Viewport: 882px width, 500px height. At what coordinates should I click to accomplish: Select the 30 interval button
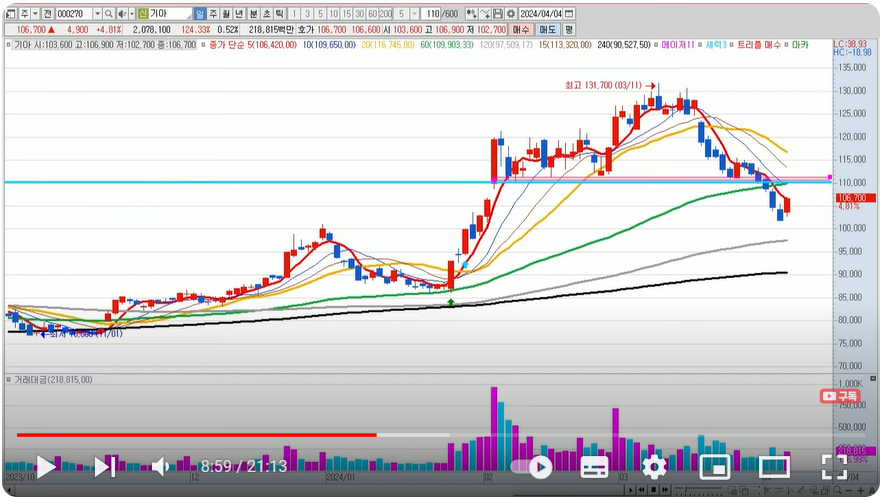[359, 13]
